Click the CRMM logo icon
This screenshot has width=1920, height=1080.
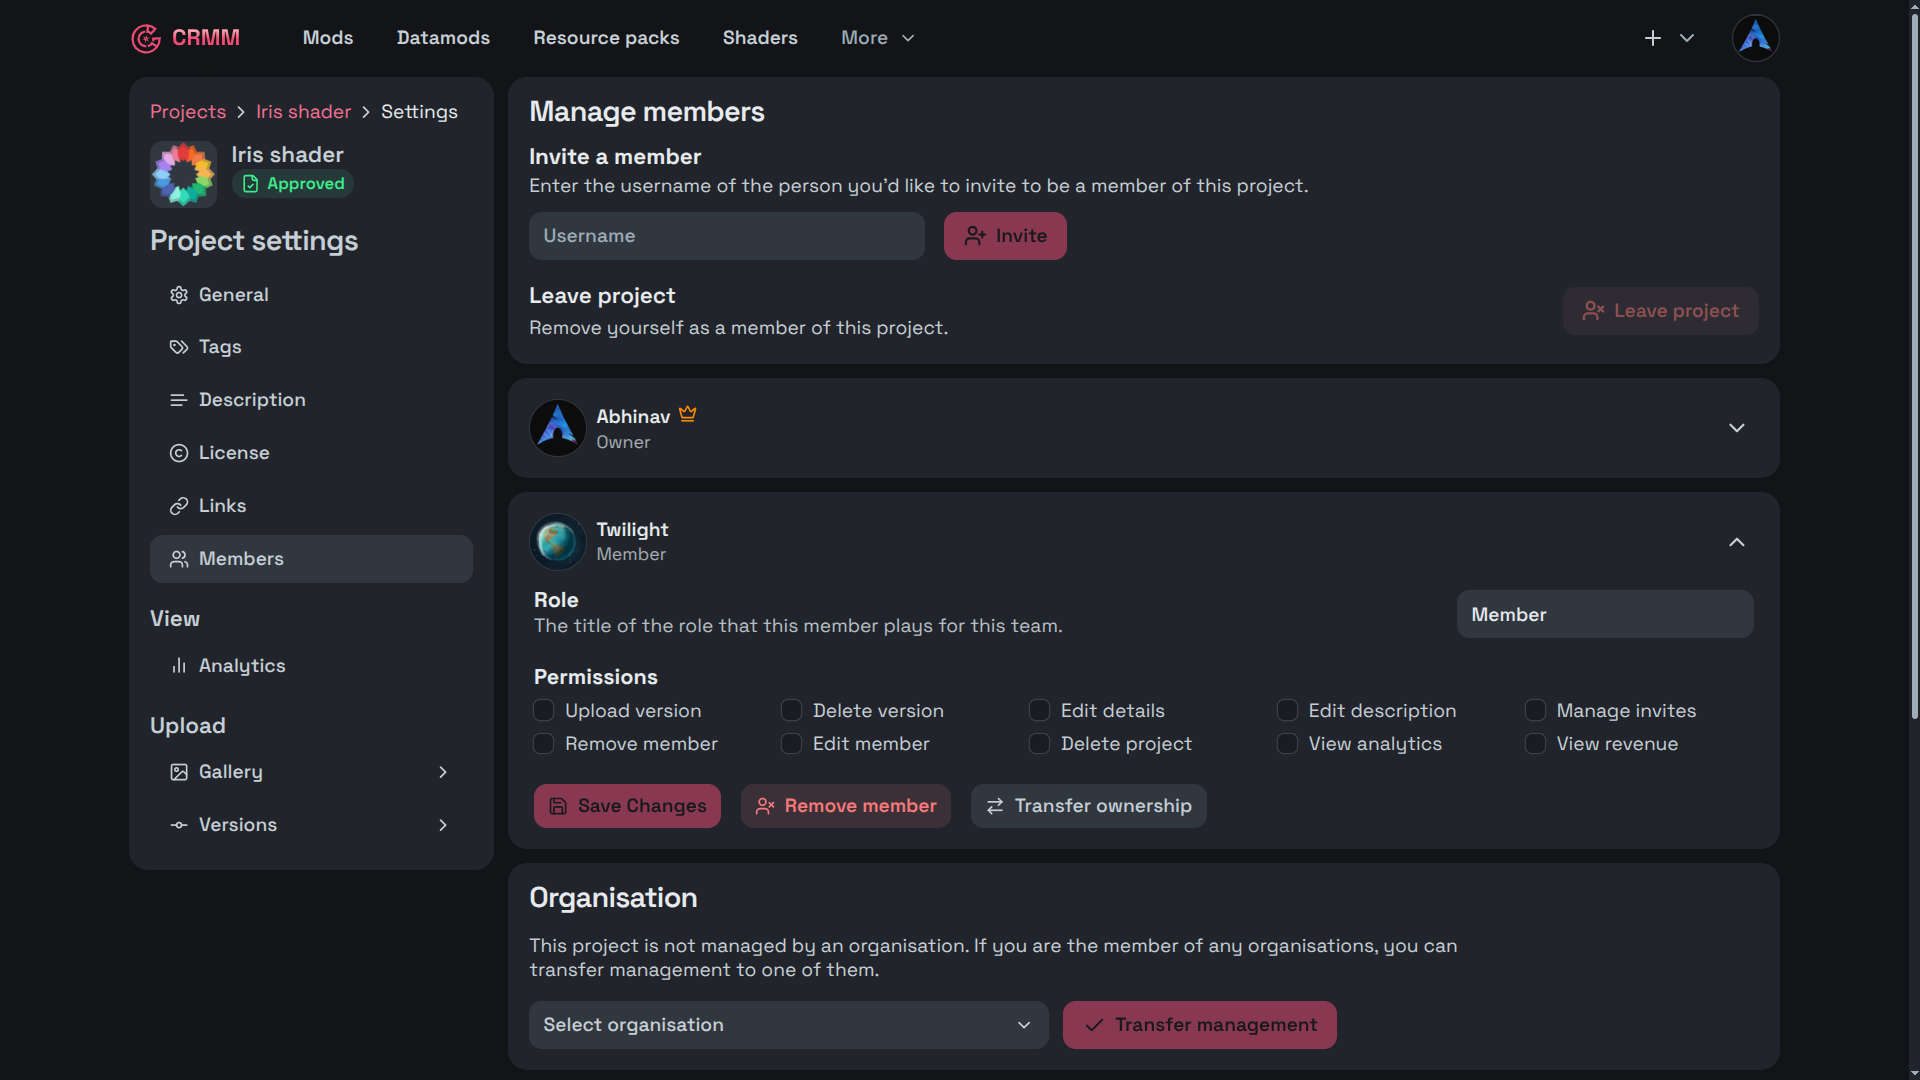click(x=146, y=38)
